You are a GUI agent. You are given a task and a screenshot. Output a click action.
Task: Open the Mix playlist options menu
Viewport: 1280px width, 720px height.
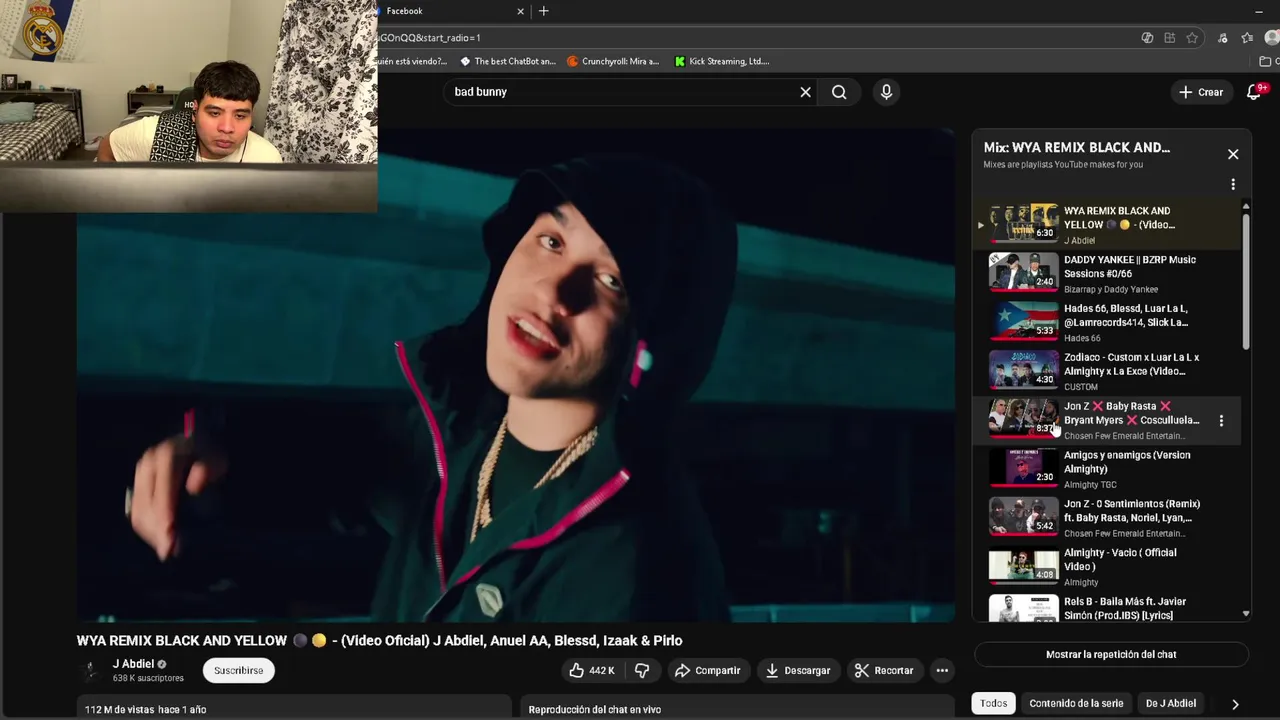coord(1233,184)
